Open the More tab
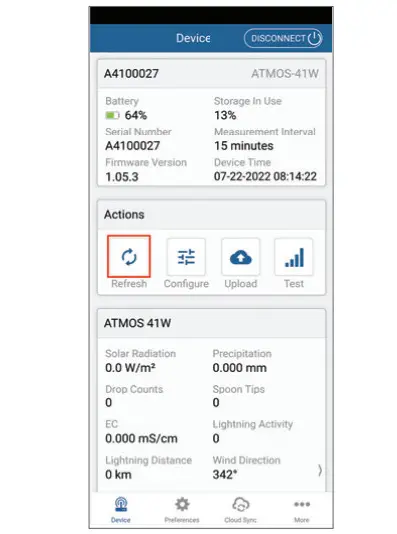 click(302, 510)
